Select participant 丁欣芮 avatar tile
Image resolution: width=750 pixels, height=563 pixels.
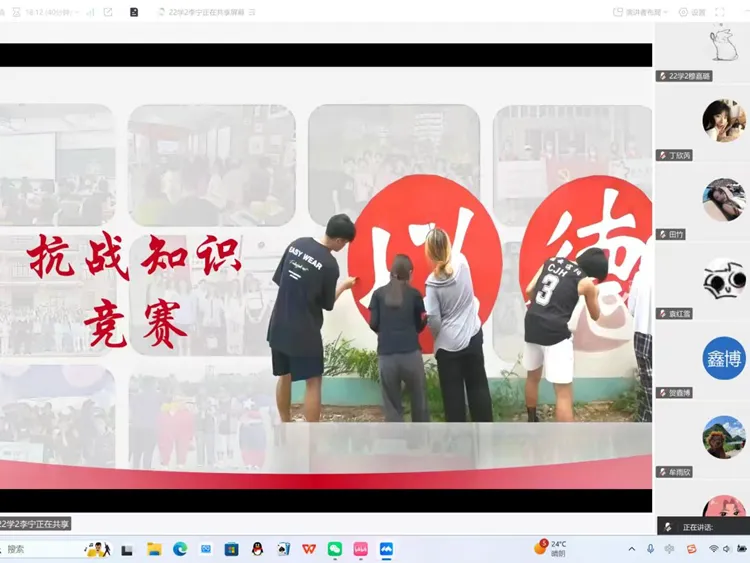(723, 121)
